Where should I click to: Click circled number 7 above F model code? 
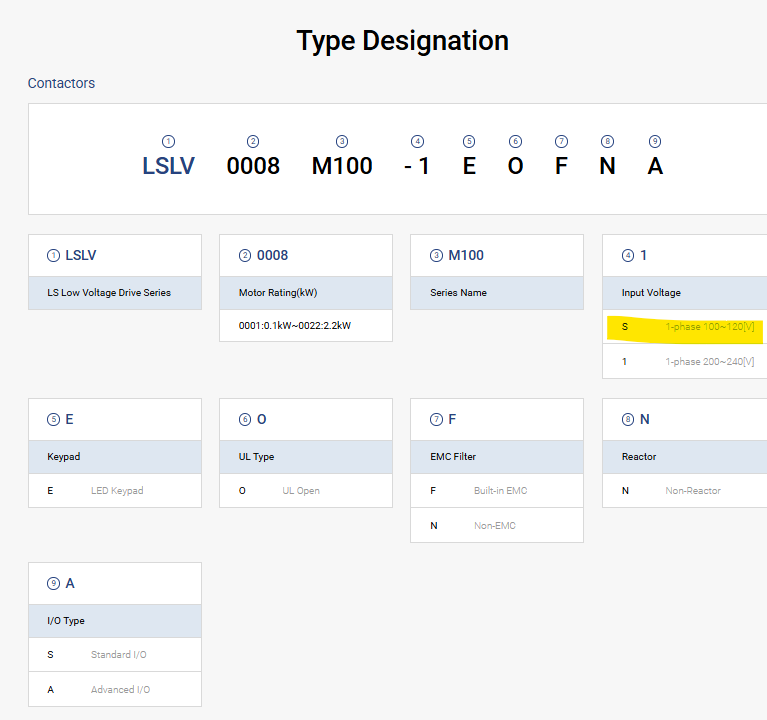click(561, 142)
